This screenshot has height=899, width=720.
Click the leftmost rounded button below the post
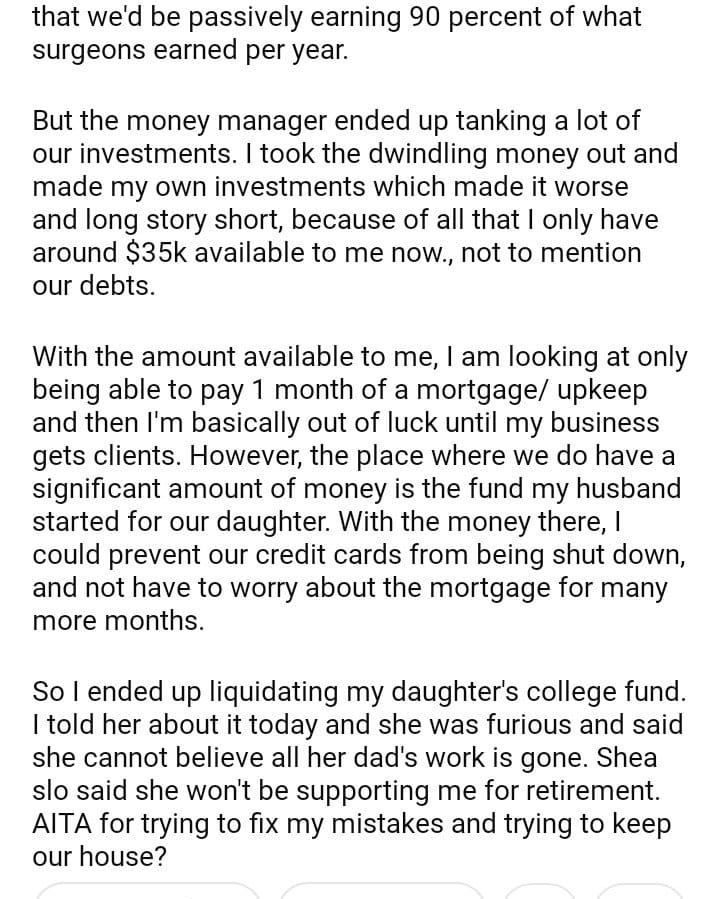tap(148, 890)
